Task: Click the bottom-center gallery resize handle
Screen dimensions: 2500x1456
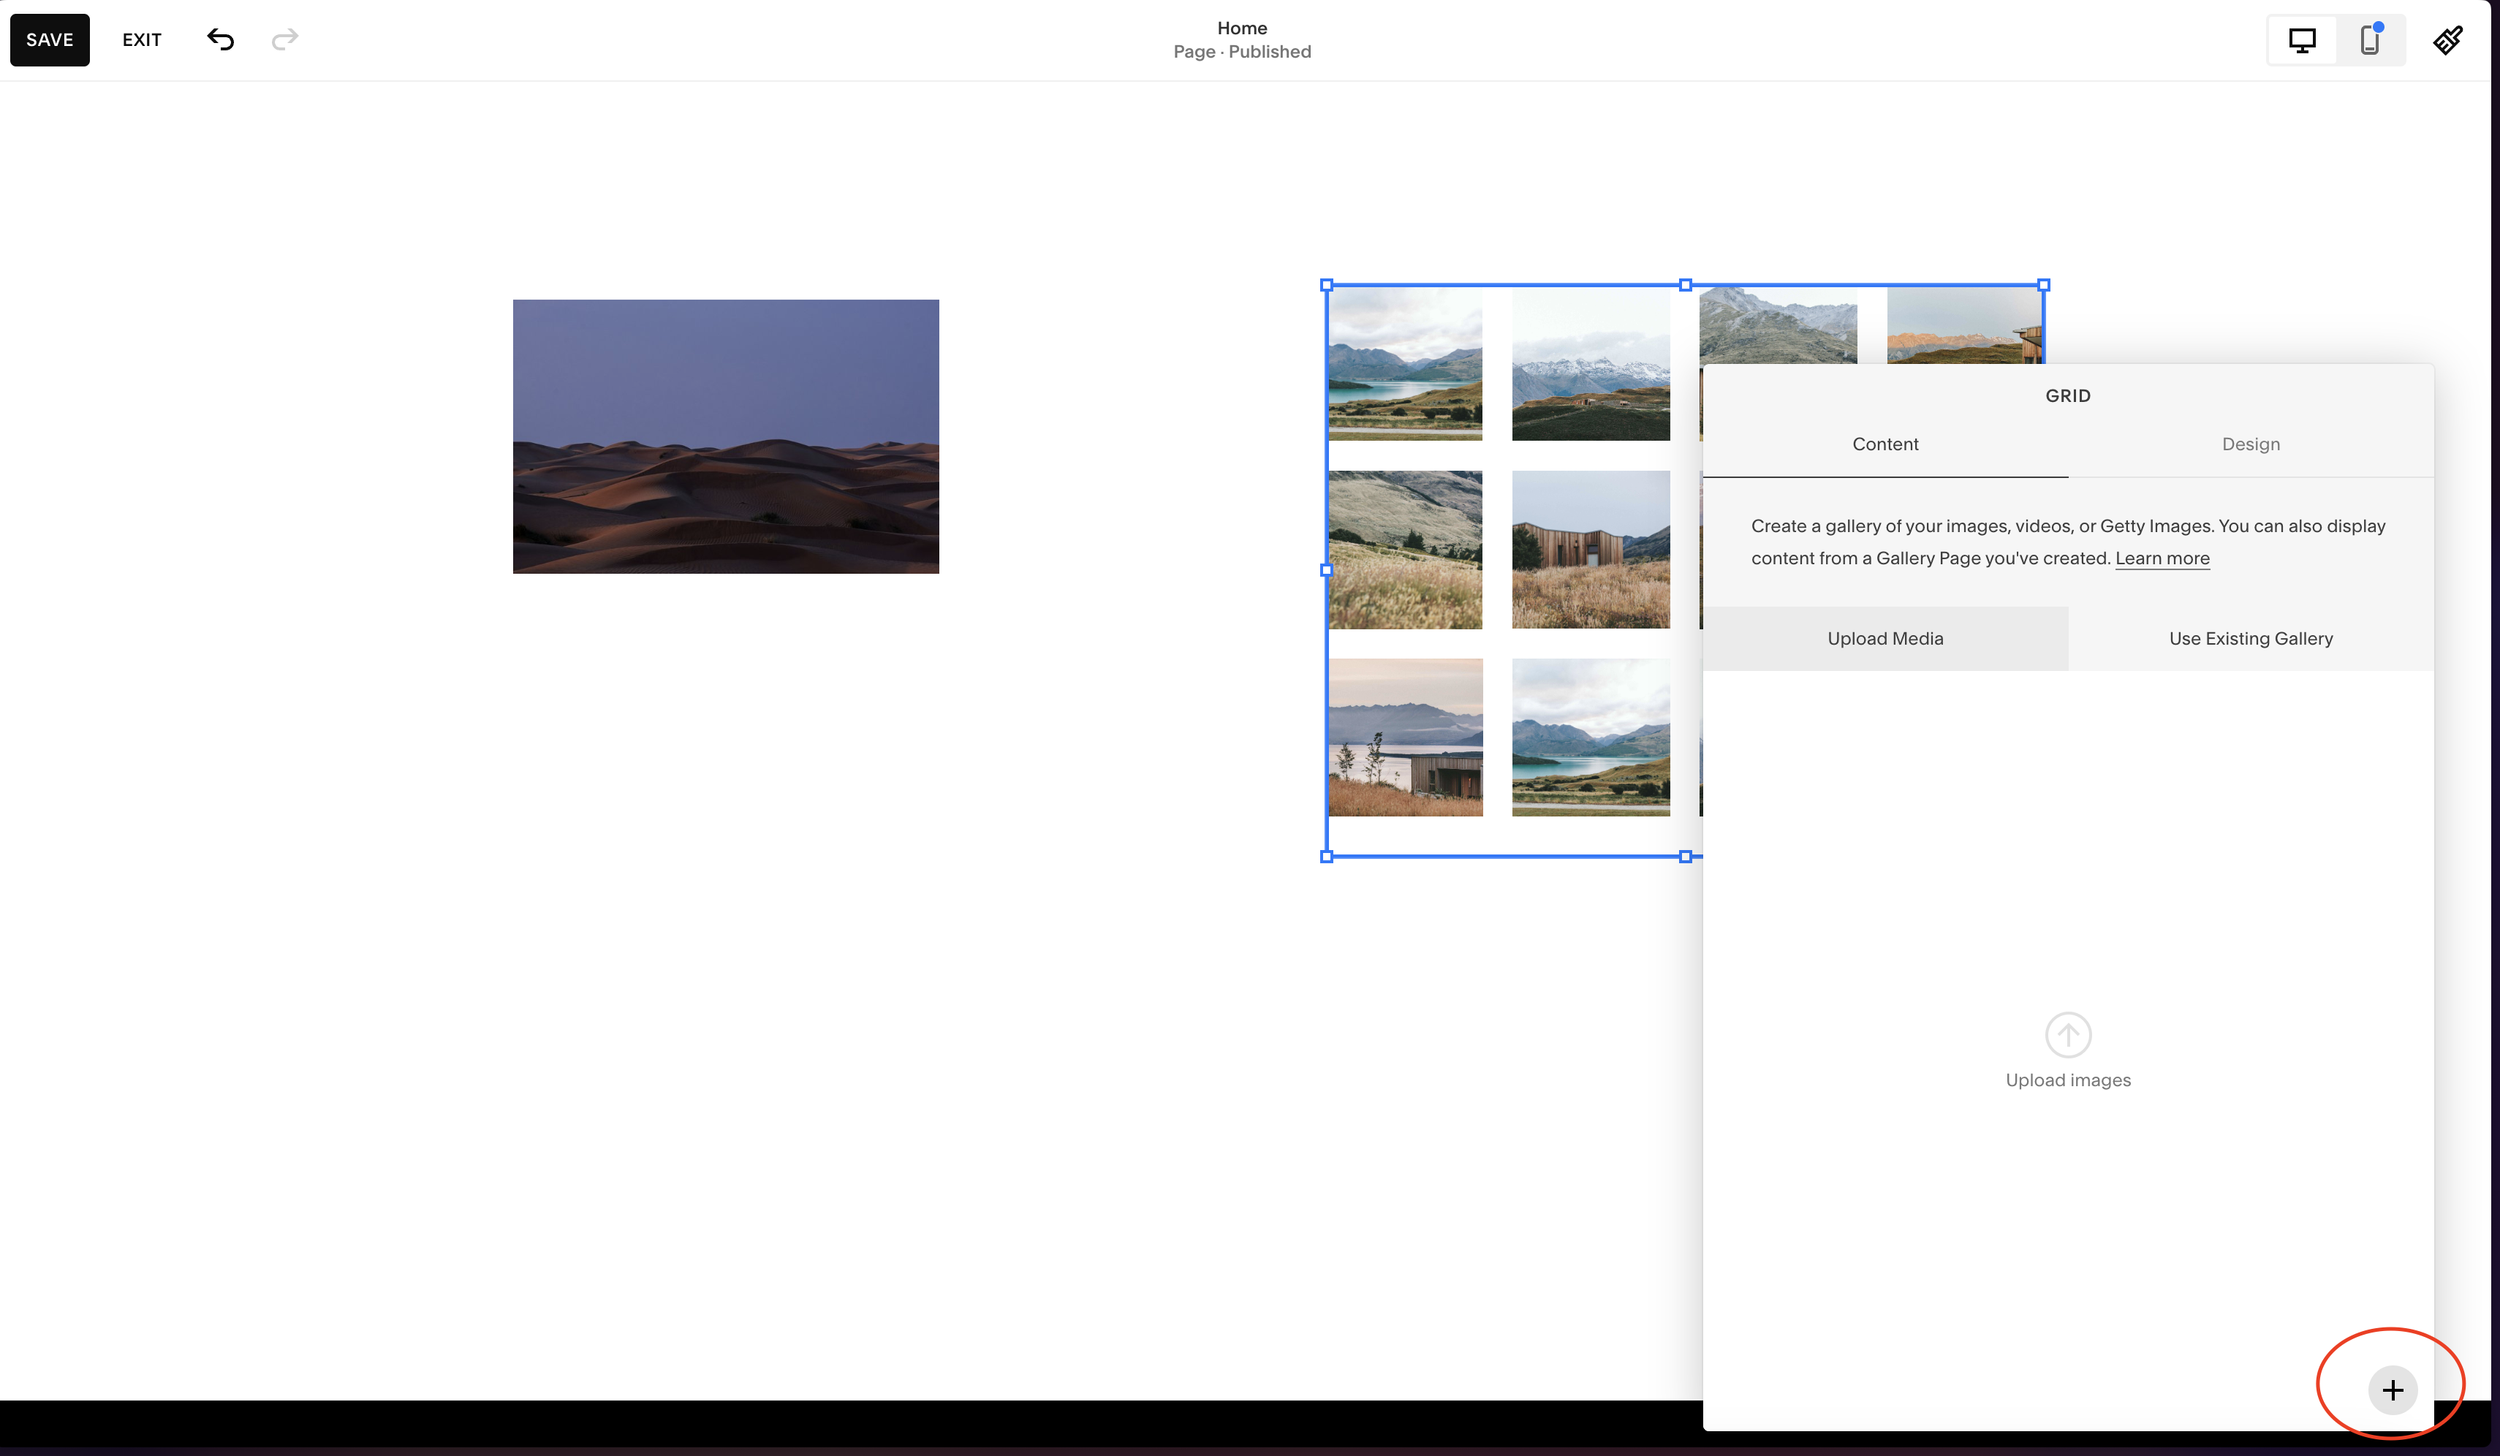Action: [1685, 856]
